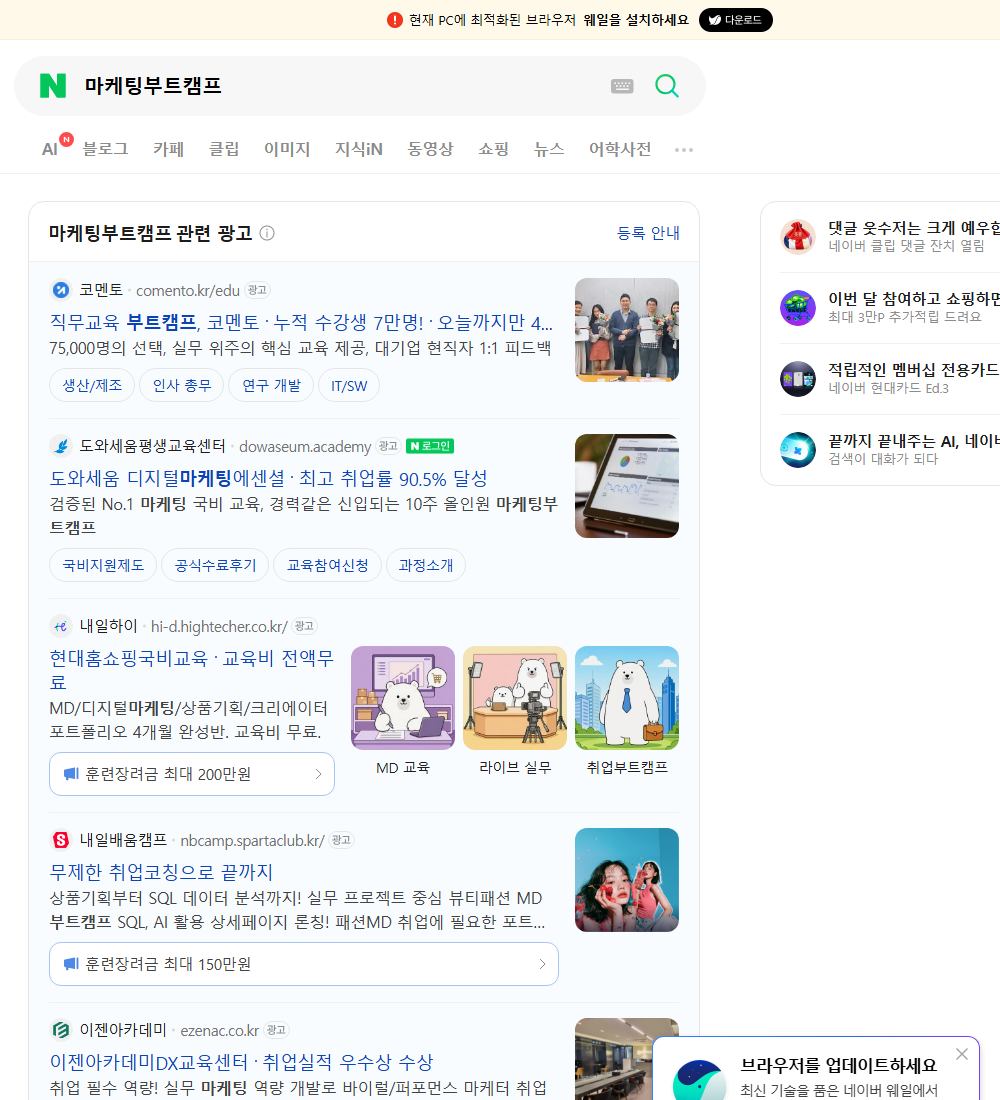Screen dimensions: 1000x1100
Task: Open the on-screen keyboard icon in search bar
Action: pyautogui.click(x=622, y=86)
